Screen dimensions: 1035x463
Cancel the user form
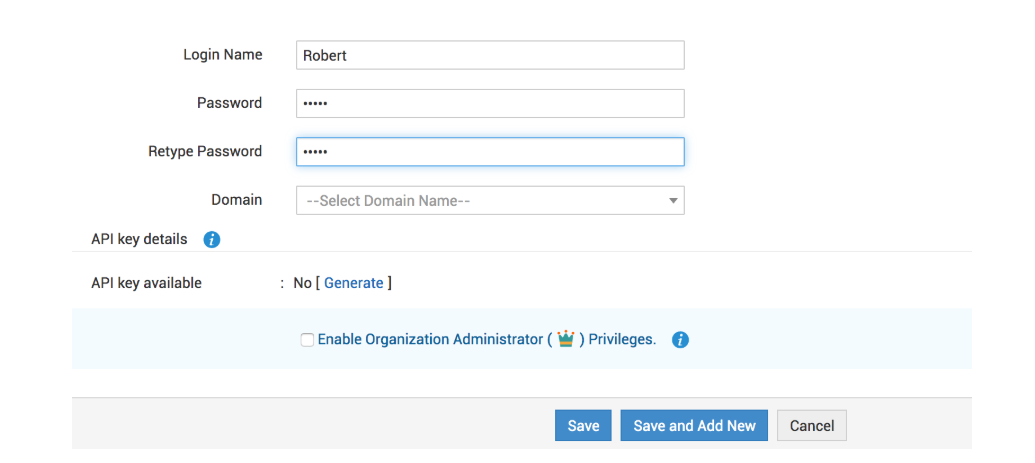click(x=812, y=426)
